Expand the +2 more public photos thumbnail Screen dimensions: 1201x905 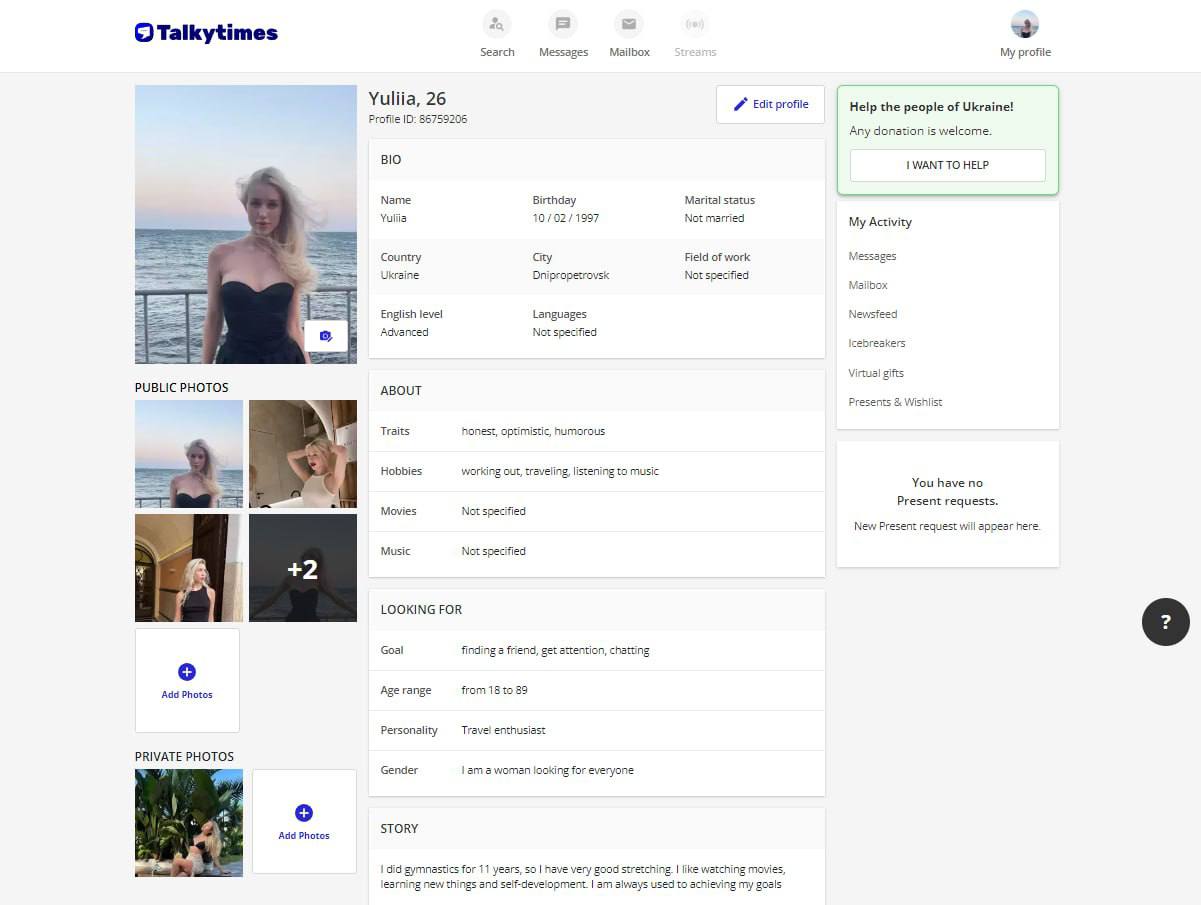303,568
